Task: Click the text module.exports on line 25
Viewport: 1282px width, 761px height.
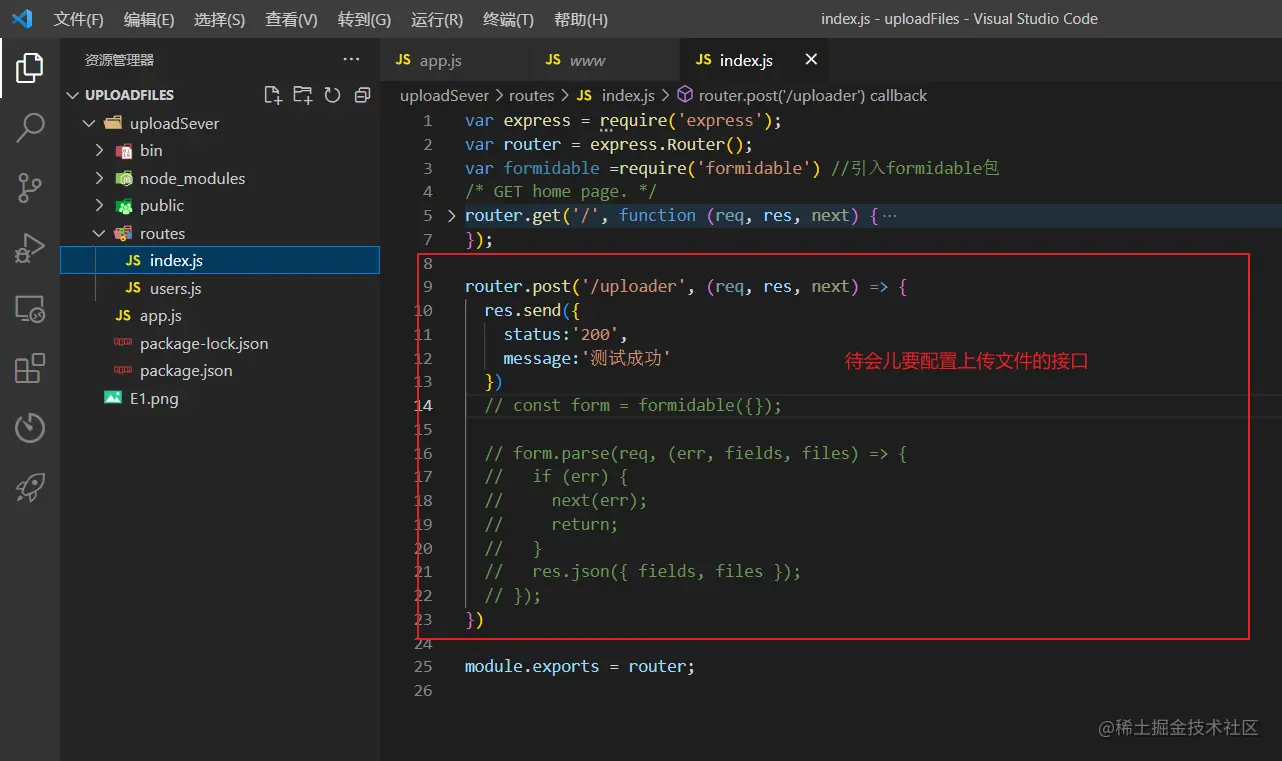Action: coord(532,666)
